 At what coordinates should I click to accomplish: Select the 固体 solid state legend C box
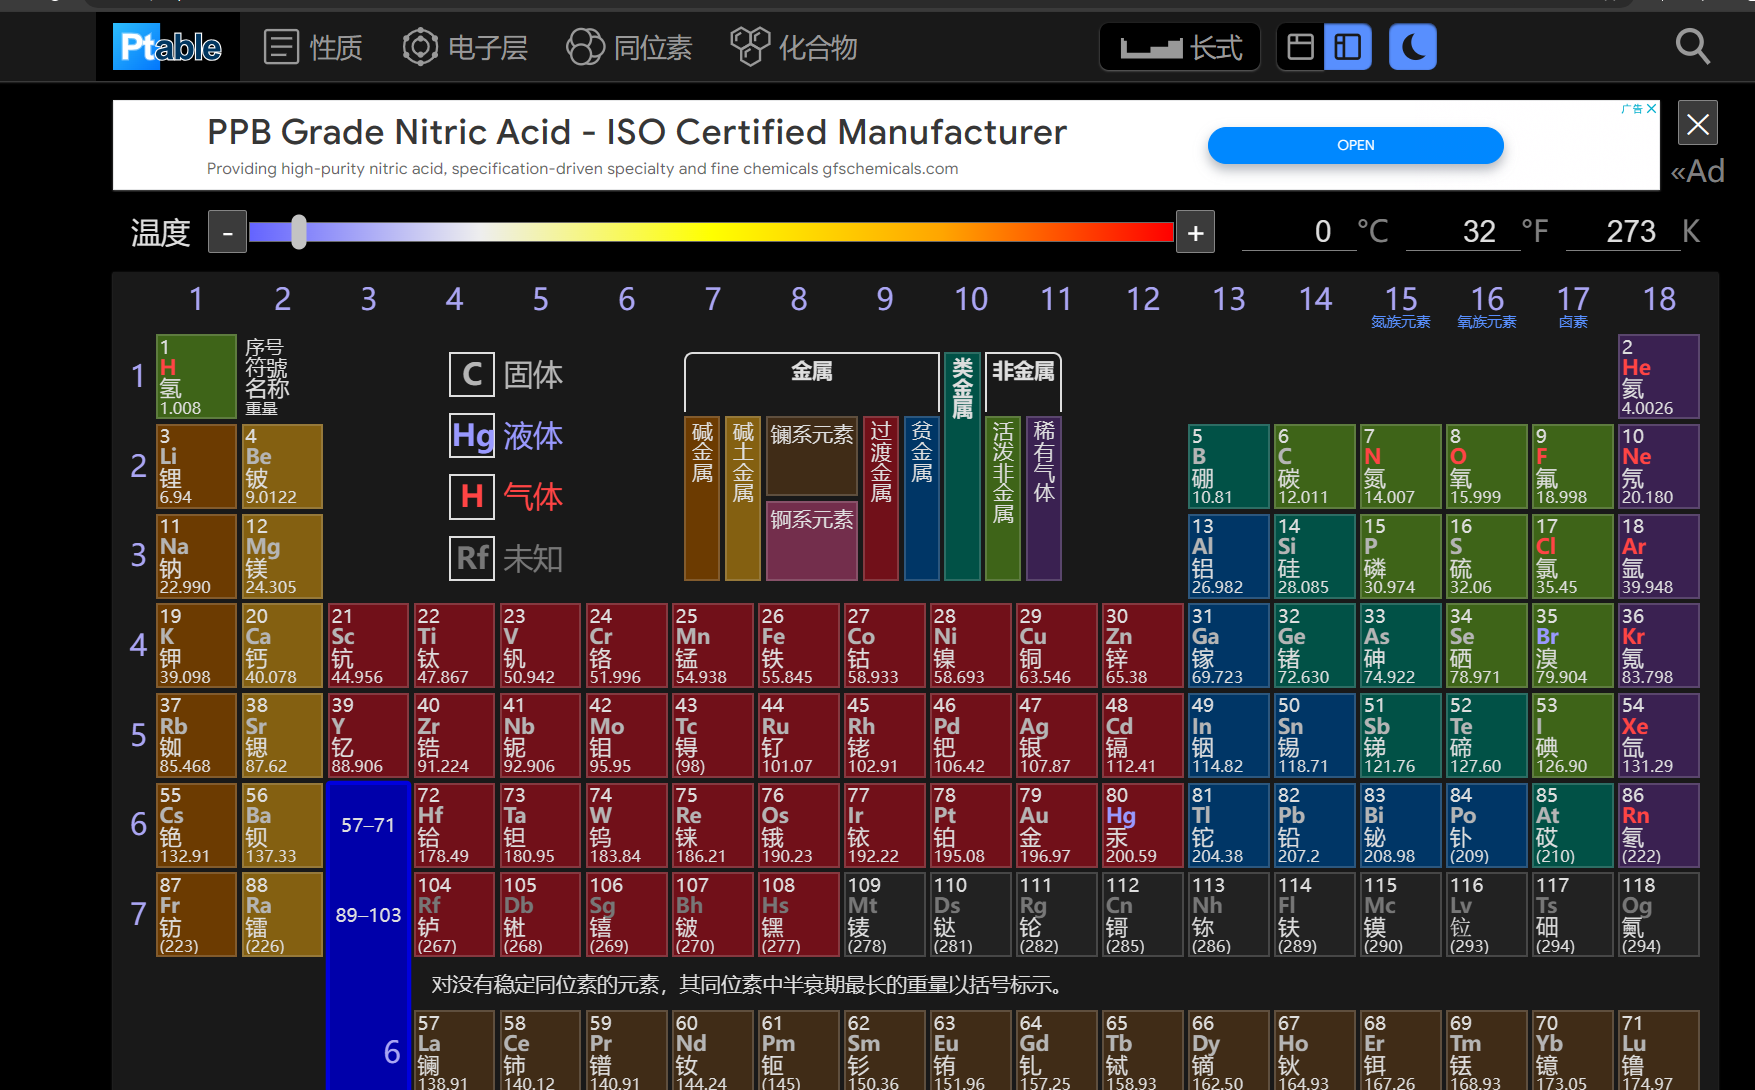pos(472,375)
